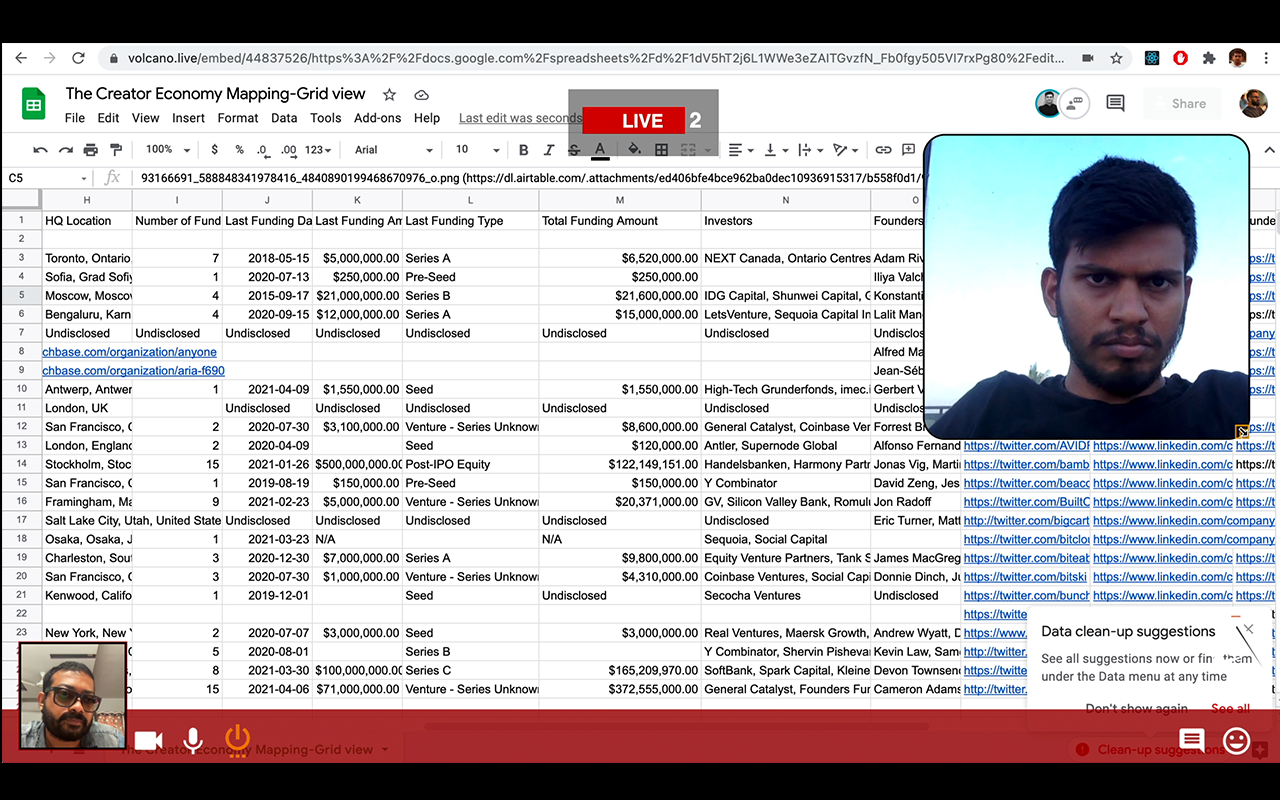1280x800 pixels.
Task: Select the Investors column header cell
Action: [x=786, y=220]
